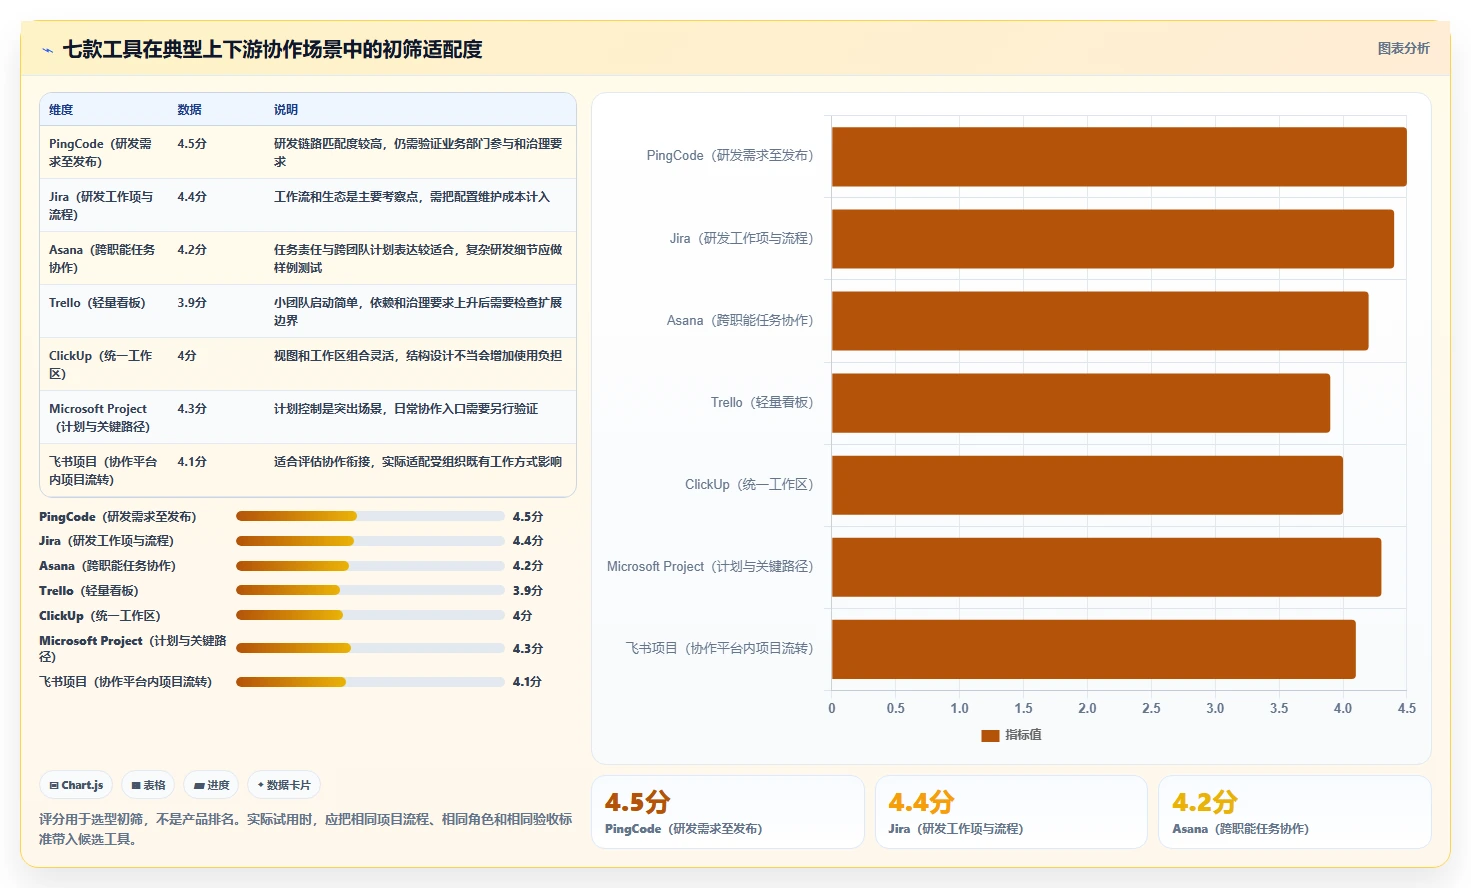
Task: Click the ClickUp progress bar
Action: pos(370,615)
